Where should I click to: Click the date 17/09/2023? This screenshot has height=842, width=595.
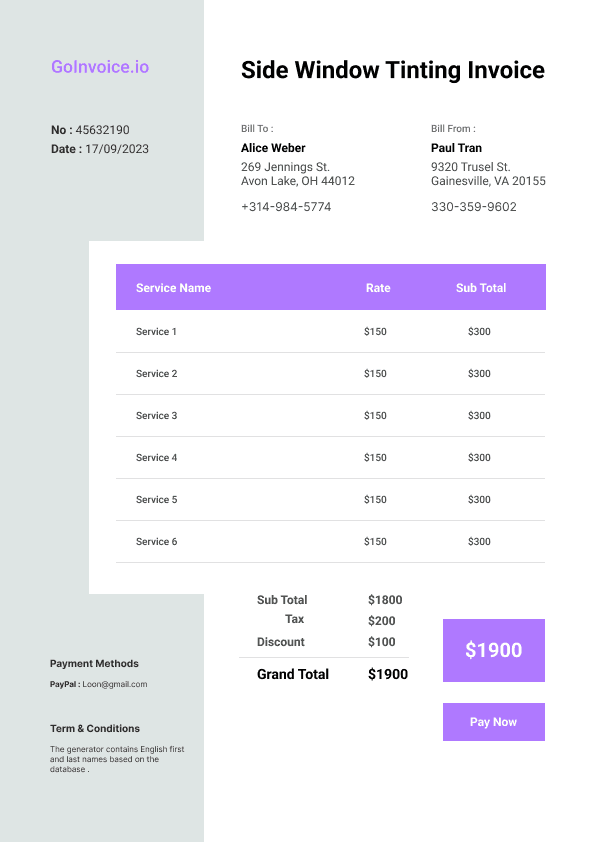117,149
